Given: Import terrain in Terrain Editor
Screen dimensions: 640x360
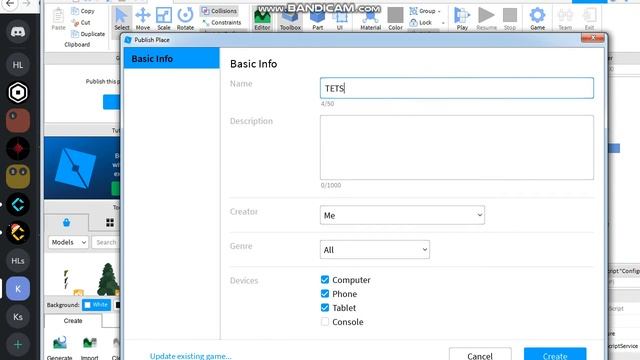Looking at the screenshot, I should pos(89,347).
